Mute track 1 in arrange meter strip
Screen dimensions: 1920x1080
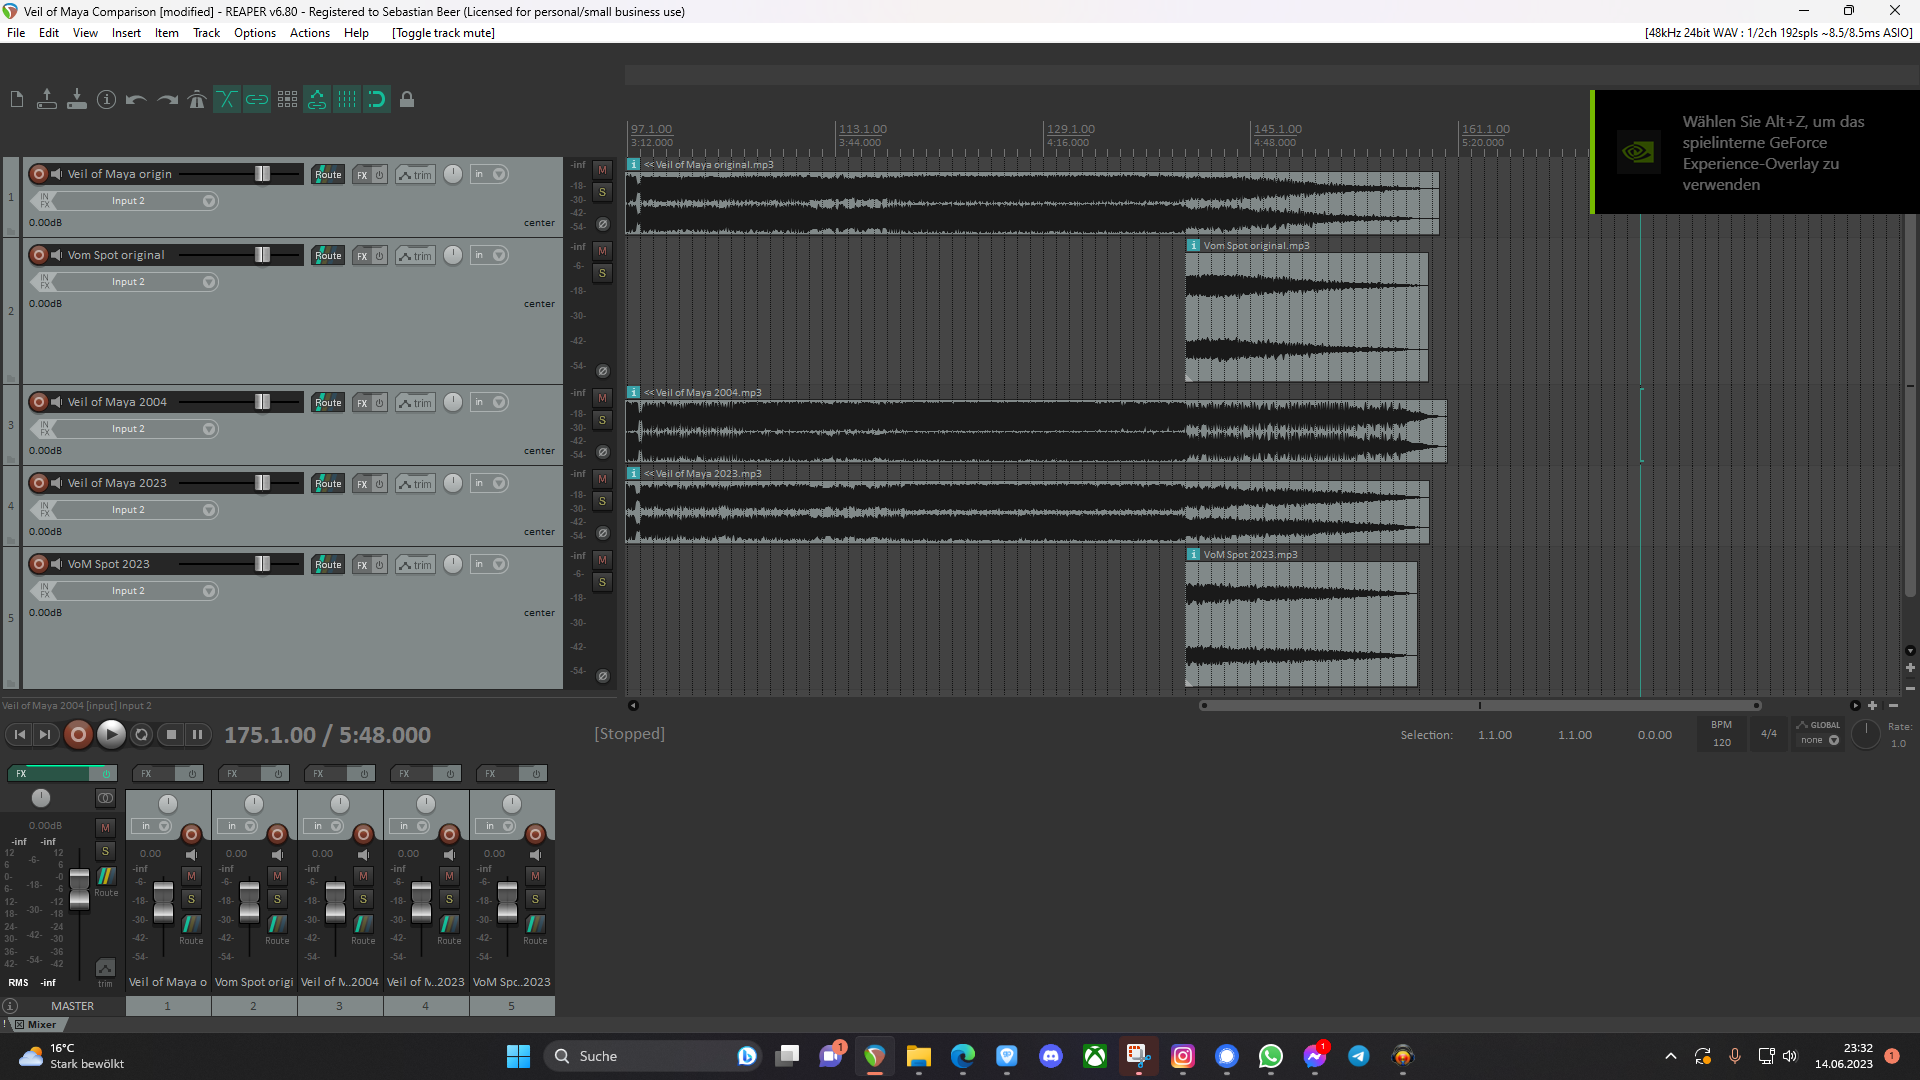click(602, 170)
